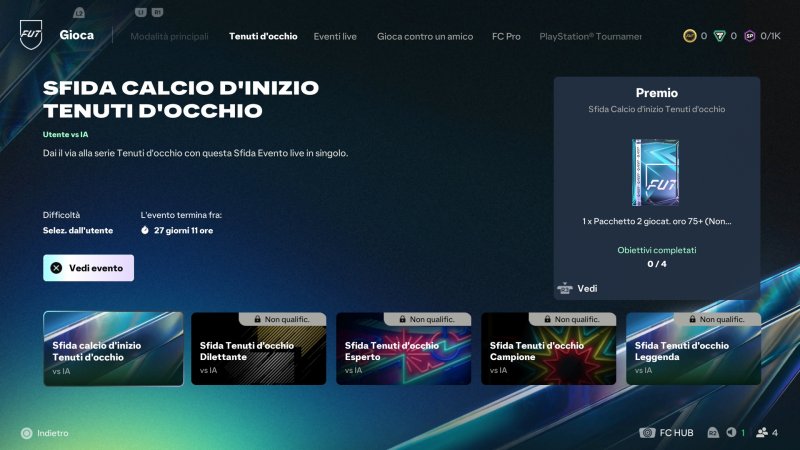The image size is (800, 450).
Task: Switch to the Eventi live tab
Action: (335, 36)
